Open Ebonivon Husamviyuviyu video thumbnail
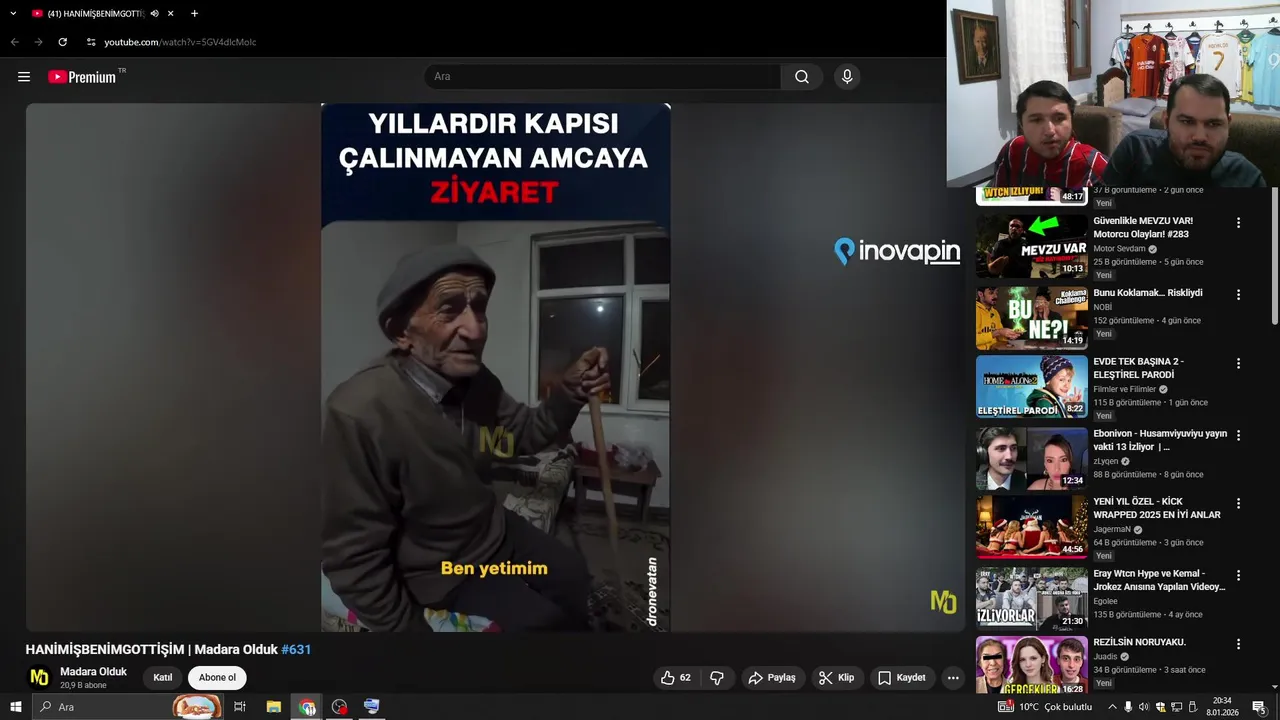 [1032, 459]
